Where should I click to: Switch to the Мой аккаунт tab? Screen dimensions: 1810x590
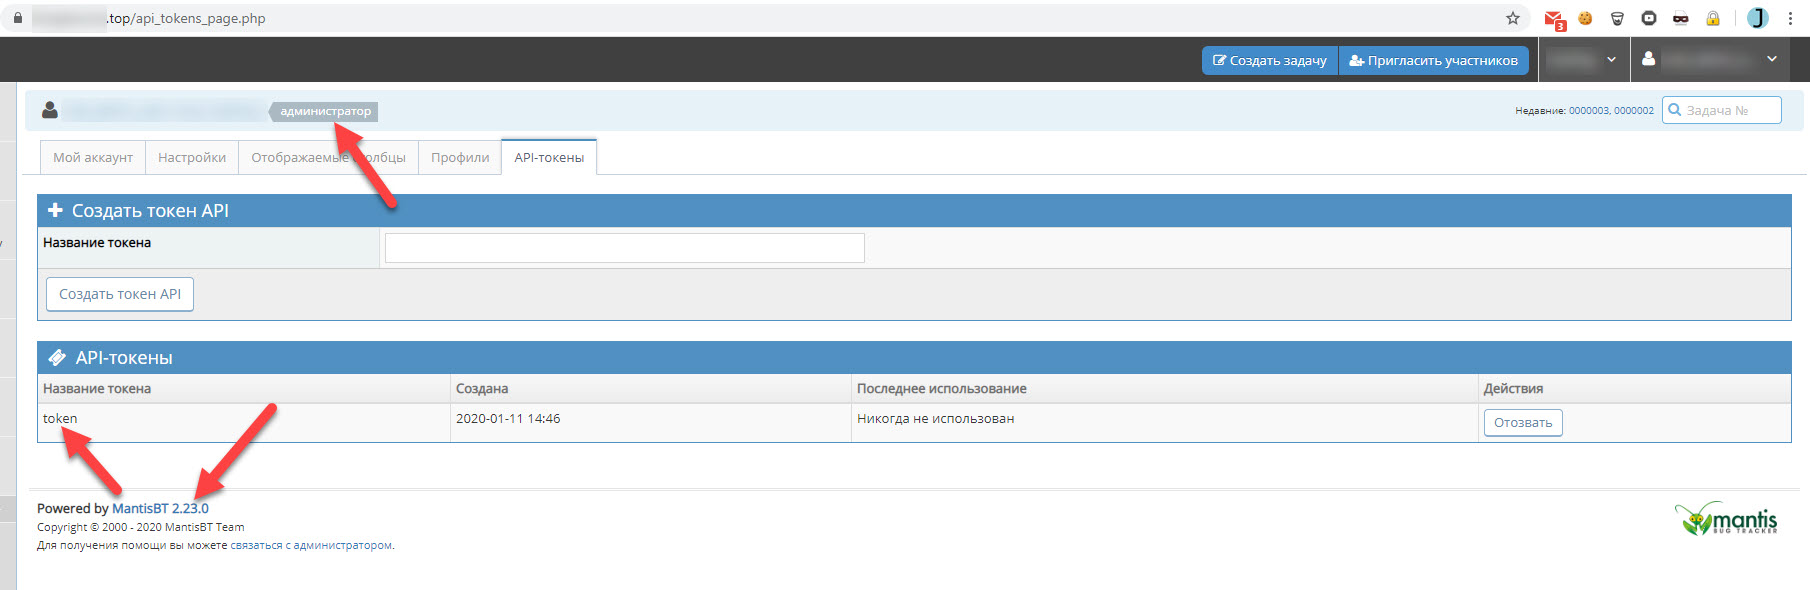click(x=93, y=157)
